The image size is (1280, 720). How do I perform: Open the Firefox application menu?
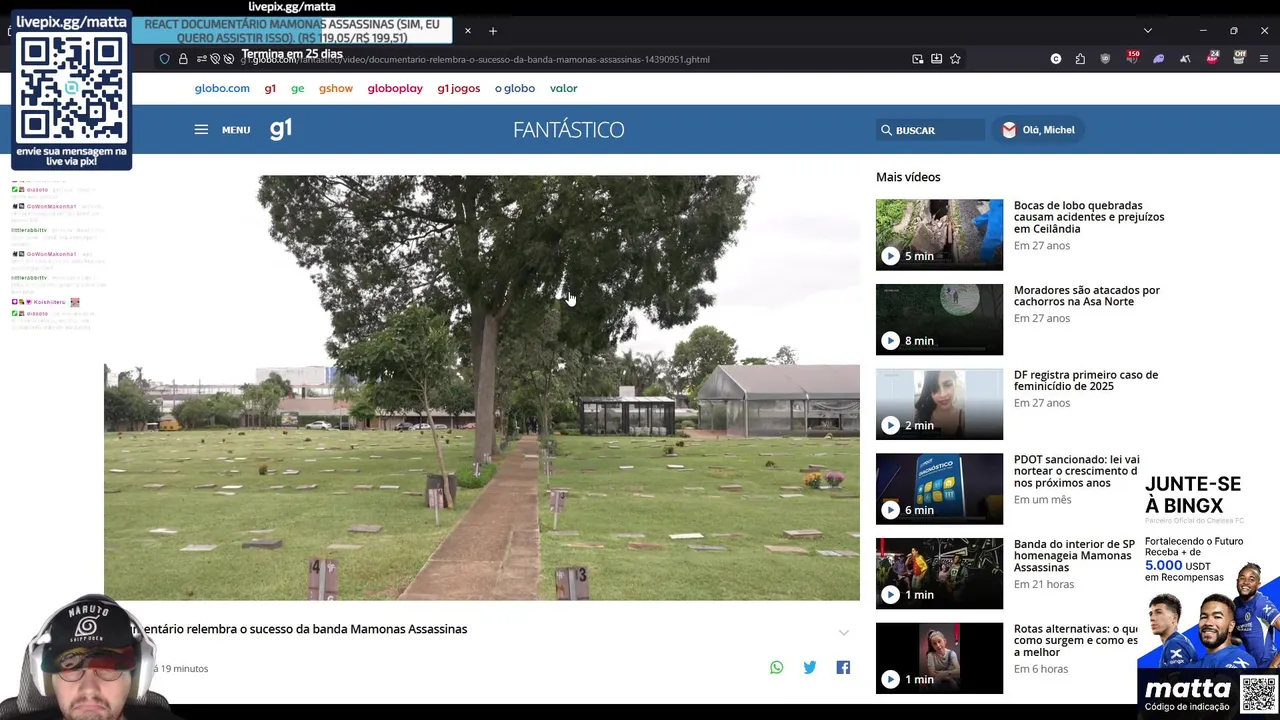(1265, 59)
